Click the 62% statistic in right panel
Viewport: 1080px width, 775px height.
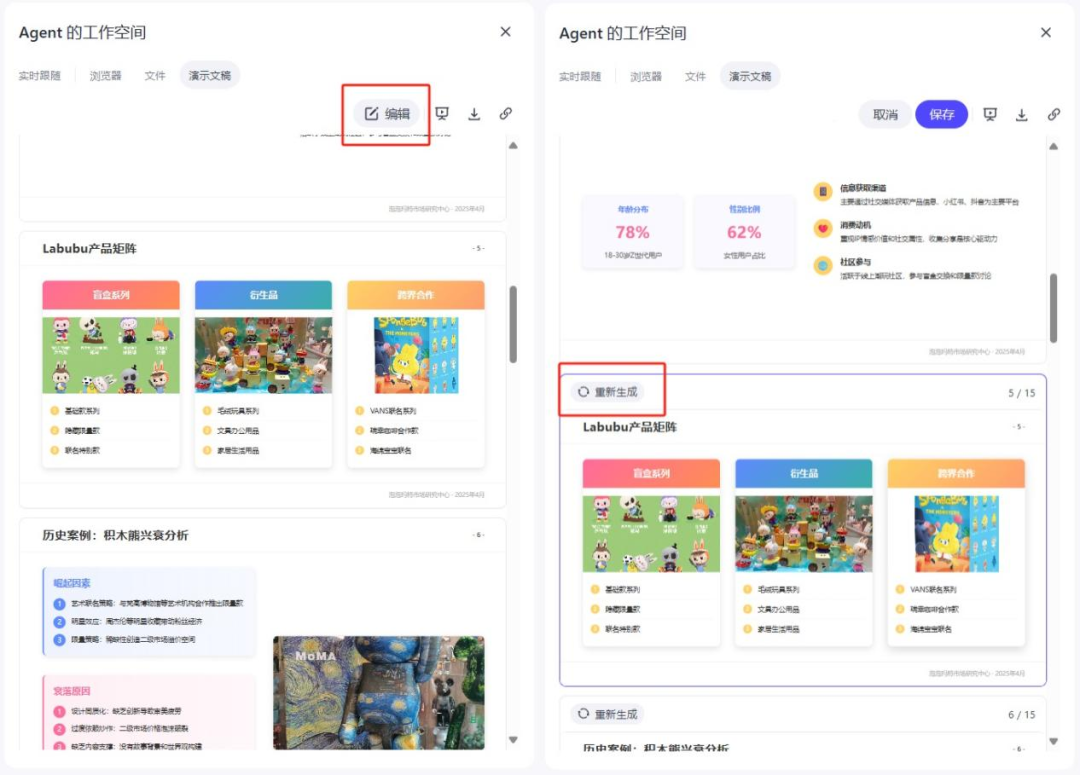pos(744,232)
